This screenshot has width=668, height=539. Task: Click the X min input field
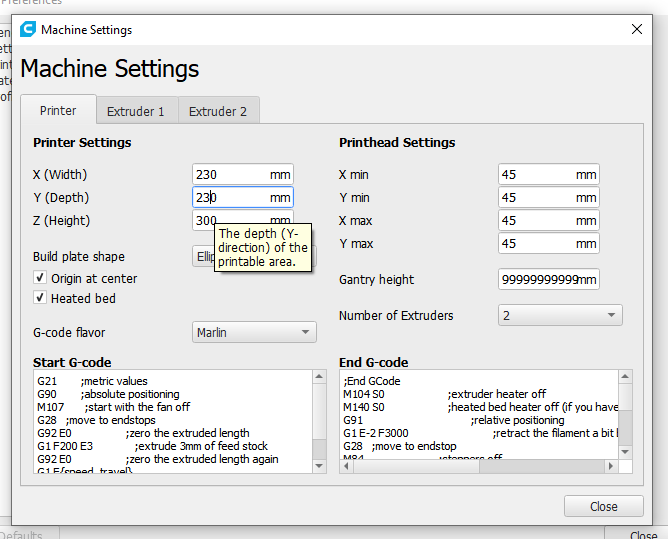[x=549, y=175]
